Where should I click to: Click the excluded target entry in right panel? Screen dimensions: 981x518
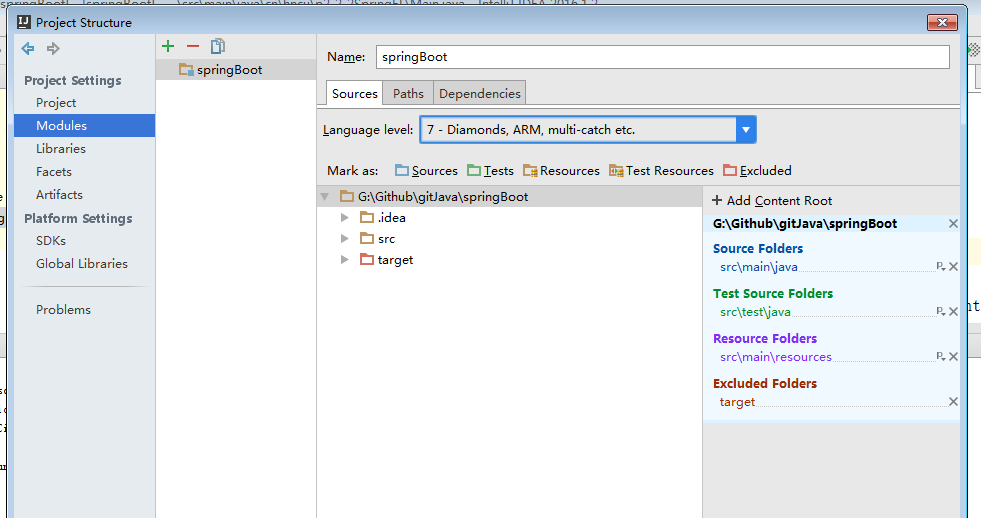pos(737,402)
